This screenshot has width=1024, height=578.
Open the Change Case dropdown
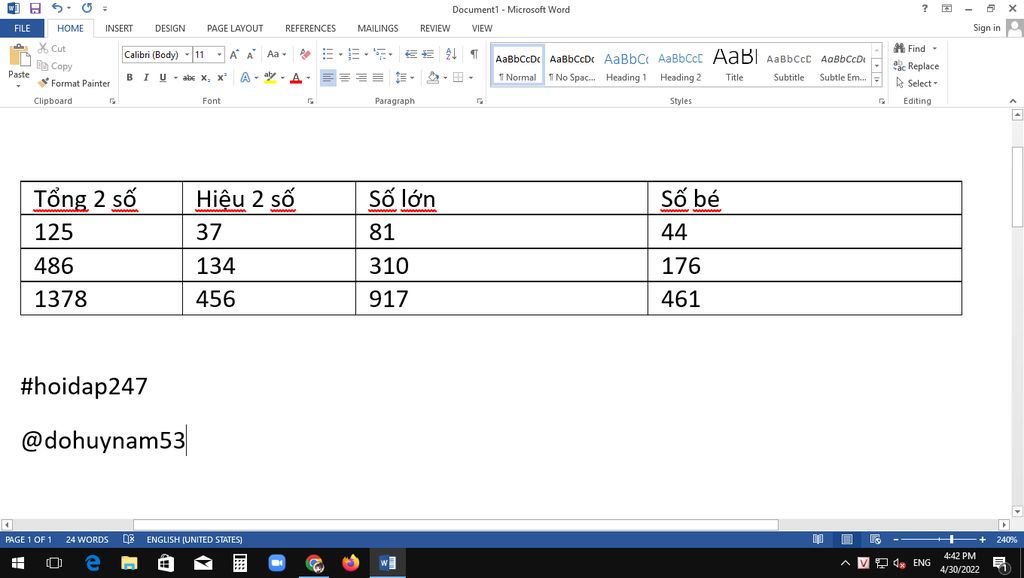(276, 54)
